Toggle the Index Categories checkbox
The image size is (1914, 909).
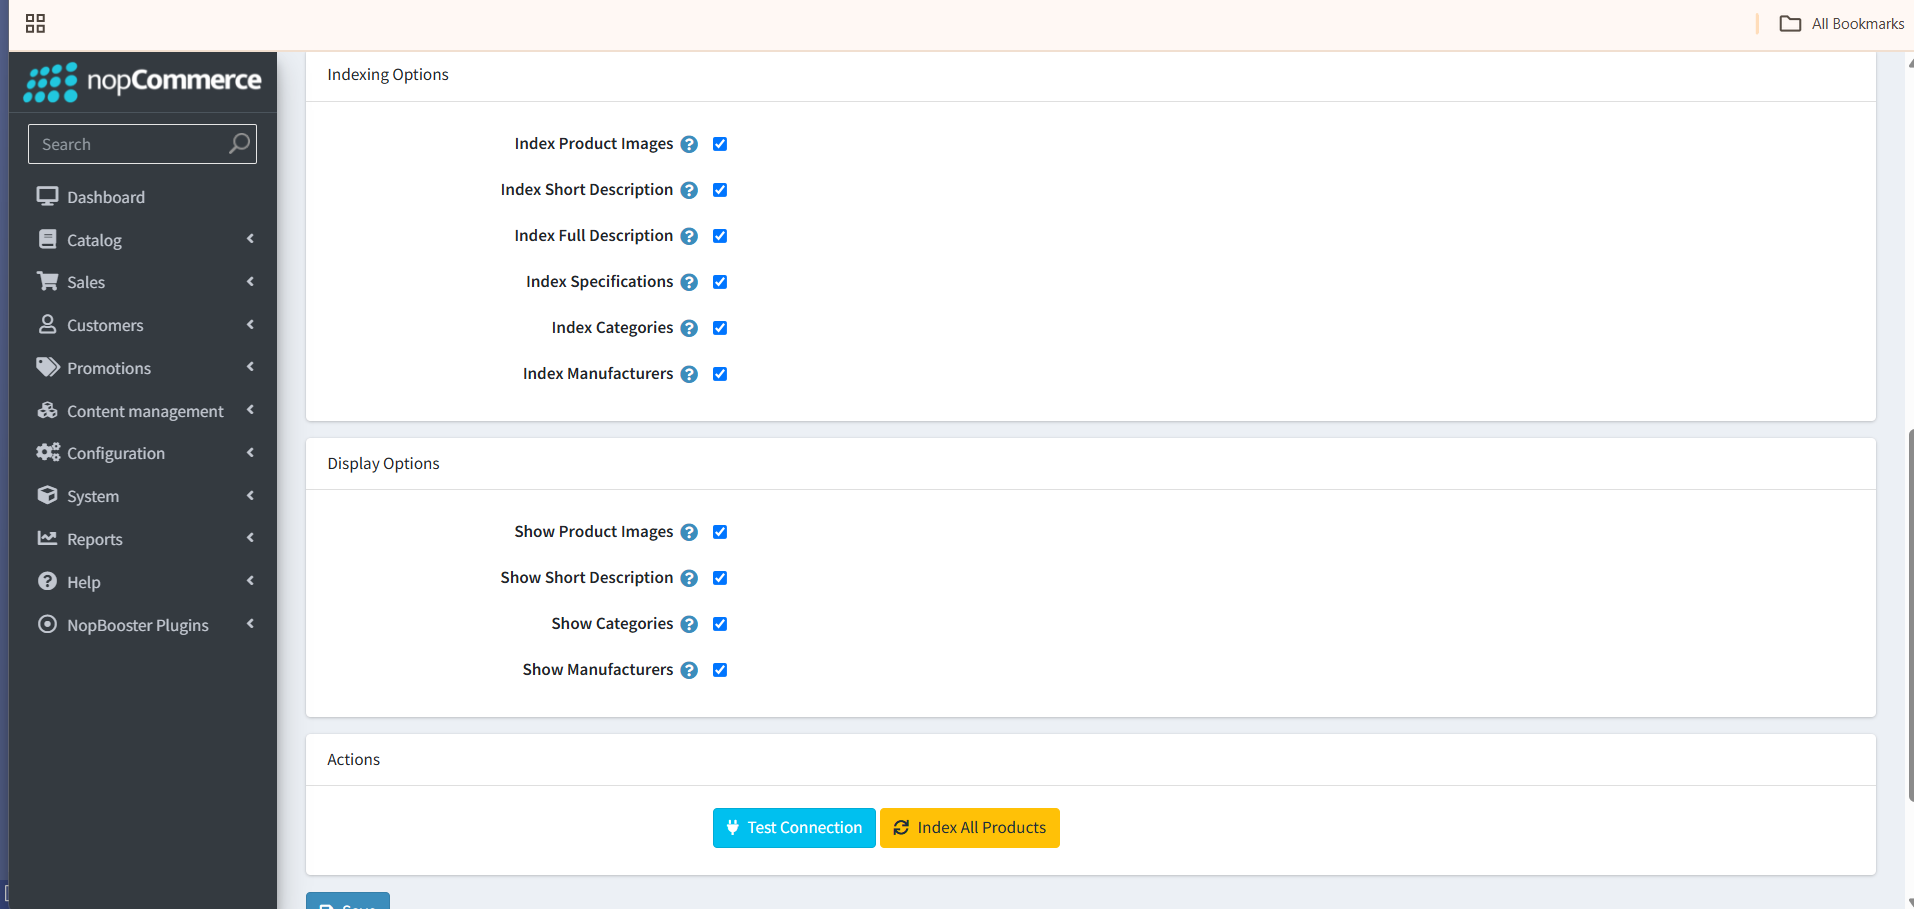[x=720, y=328]
